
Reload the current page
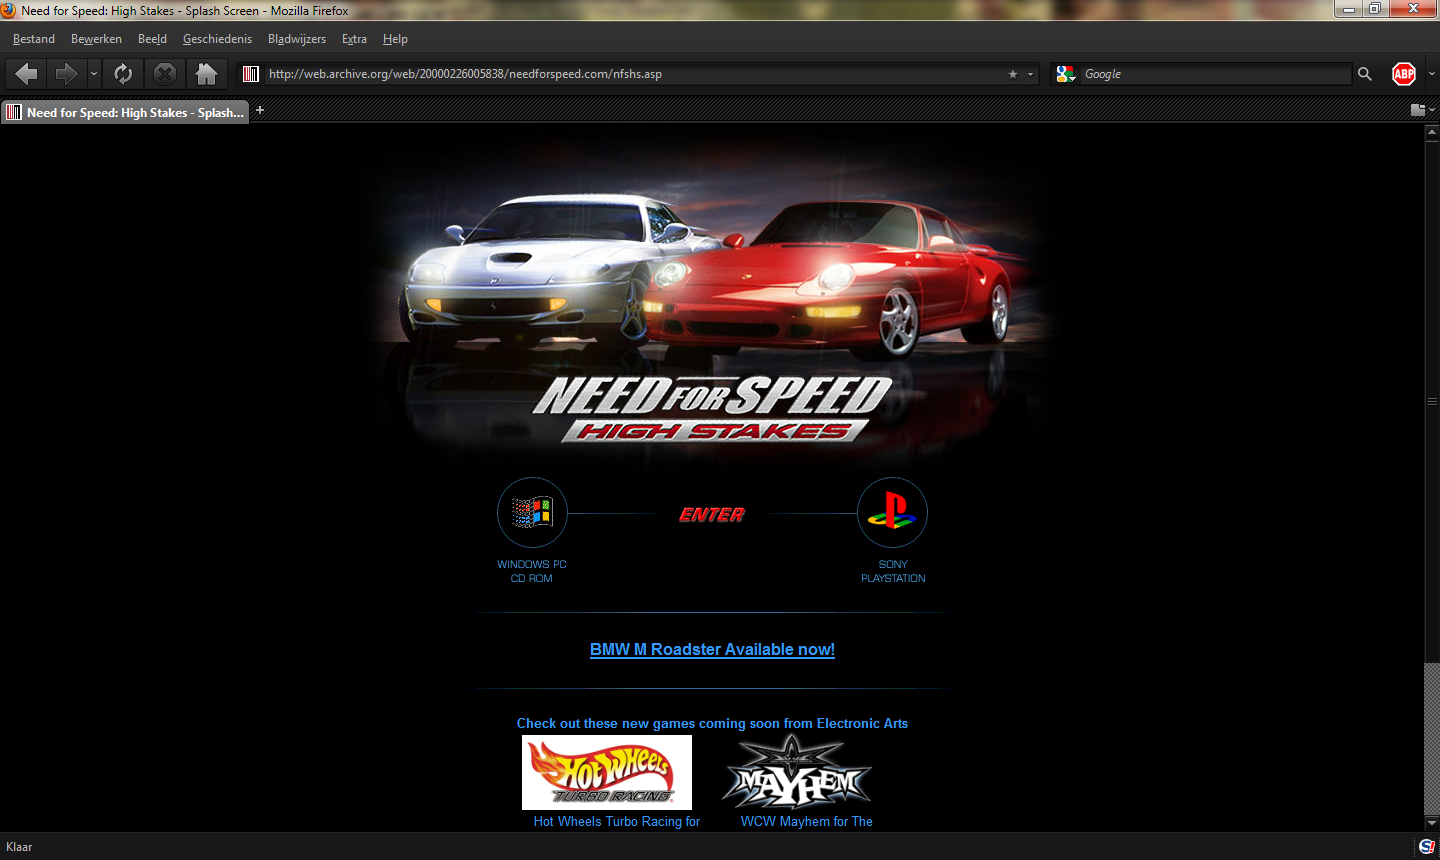(123, 74)
